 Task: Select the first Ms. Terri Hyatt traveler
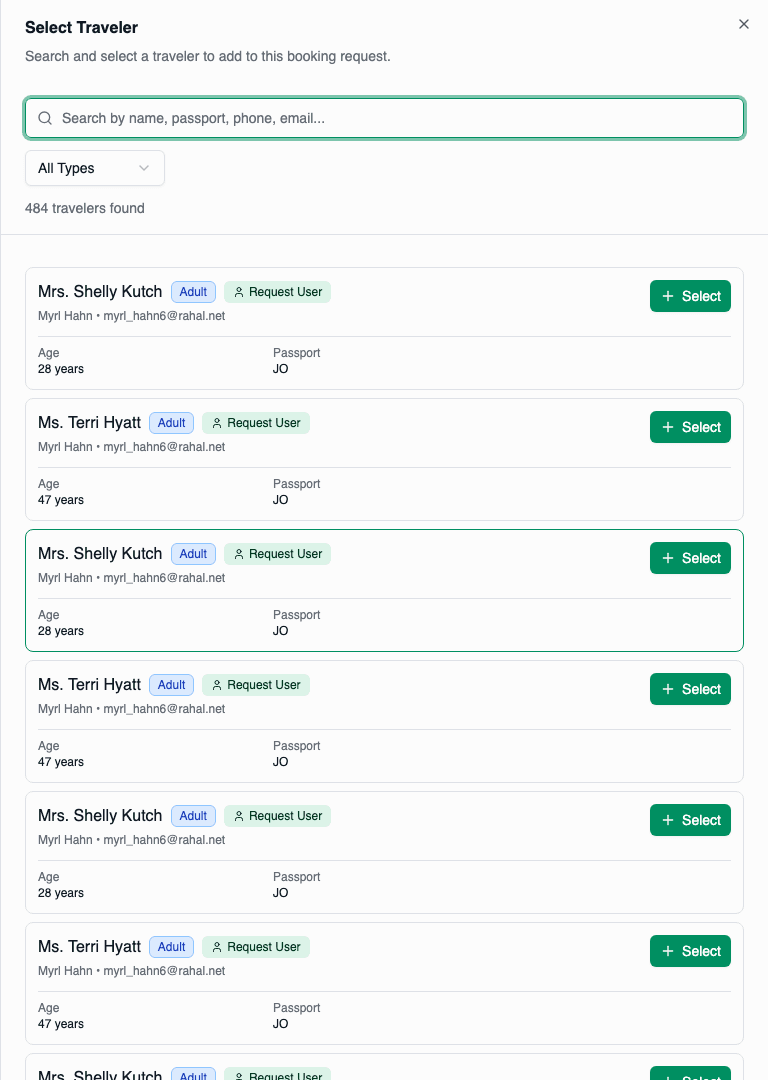(690, 427)
